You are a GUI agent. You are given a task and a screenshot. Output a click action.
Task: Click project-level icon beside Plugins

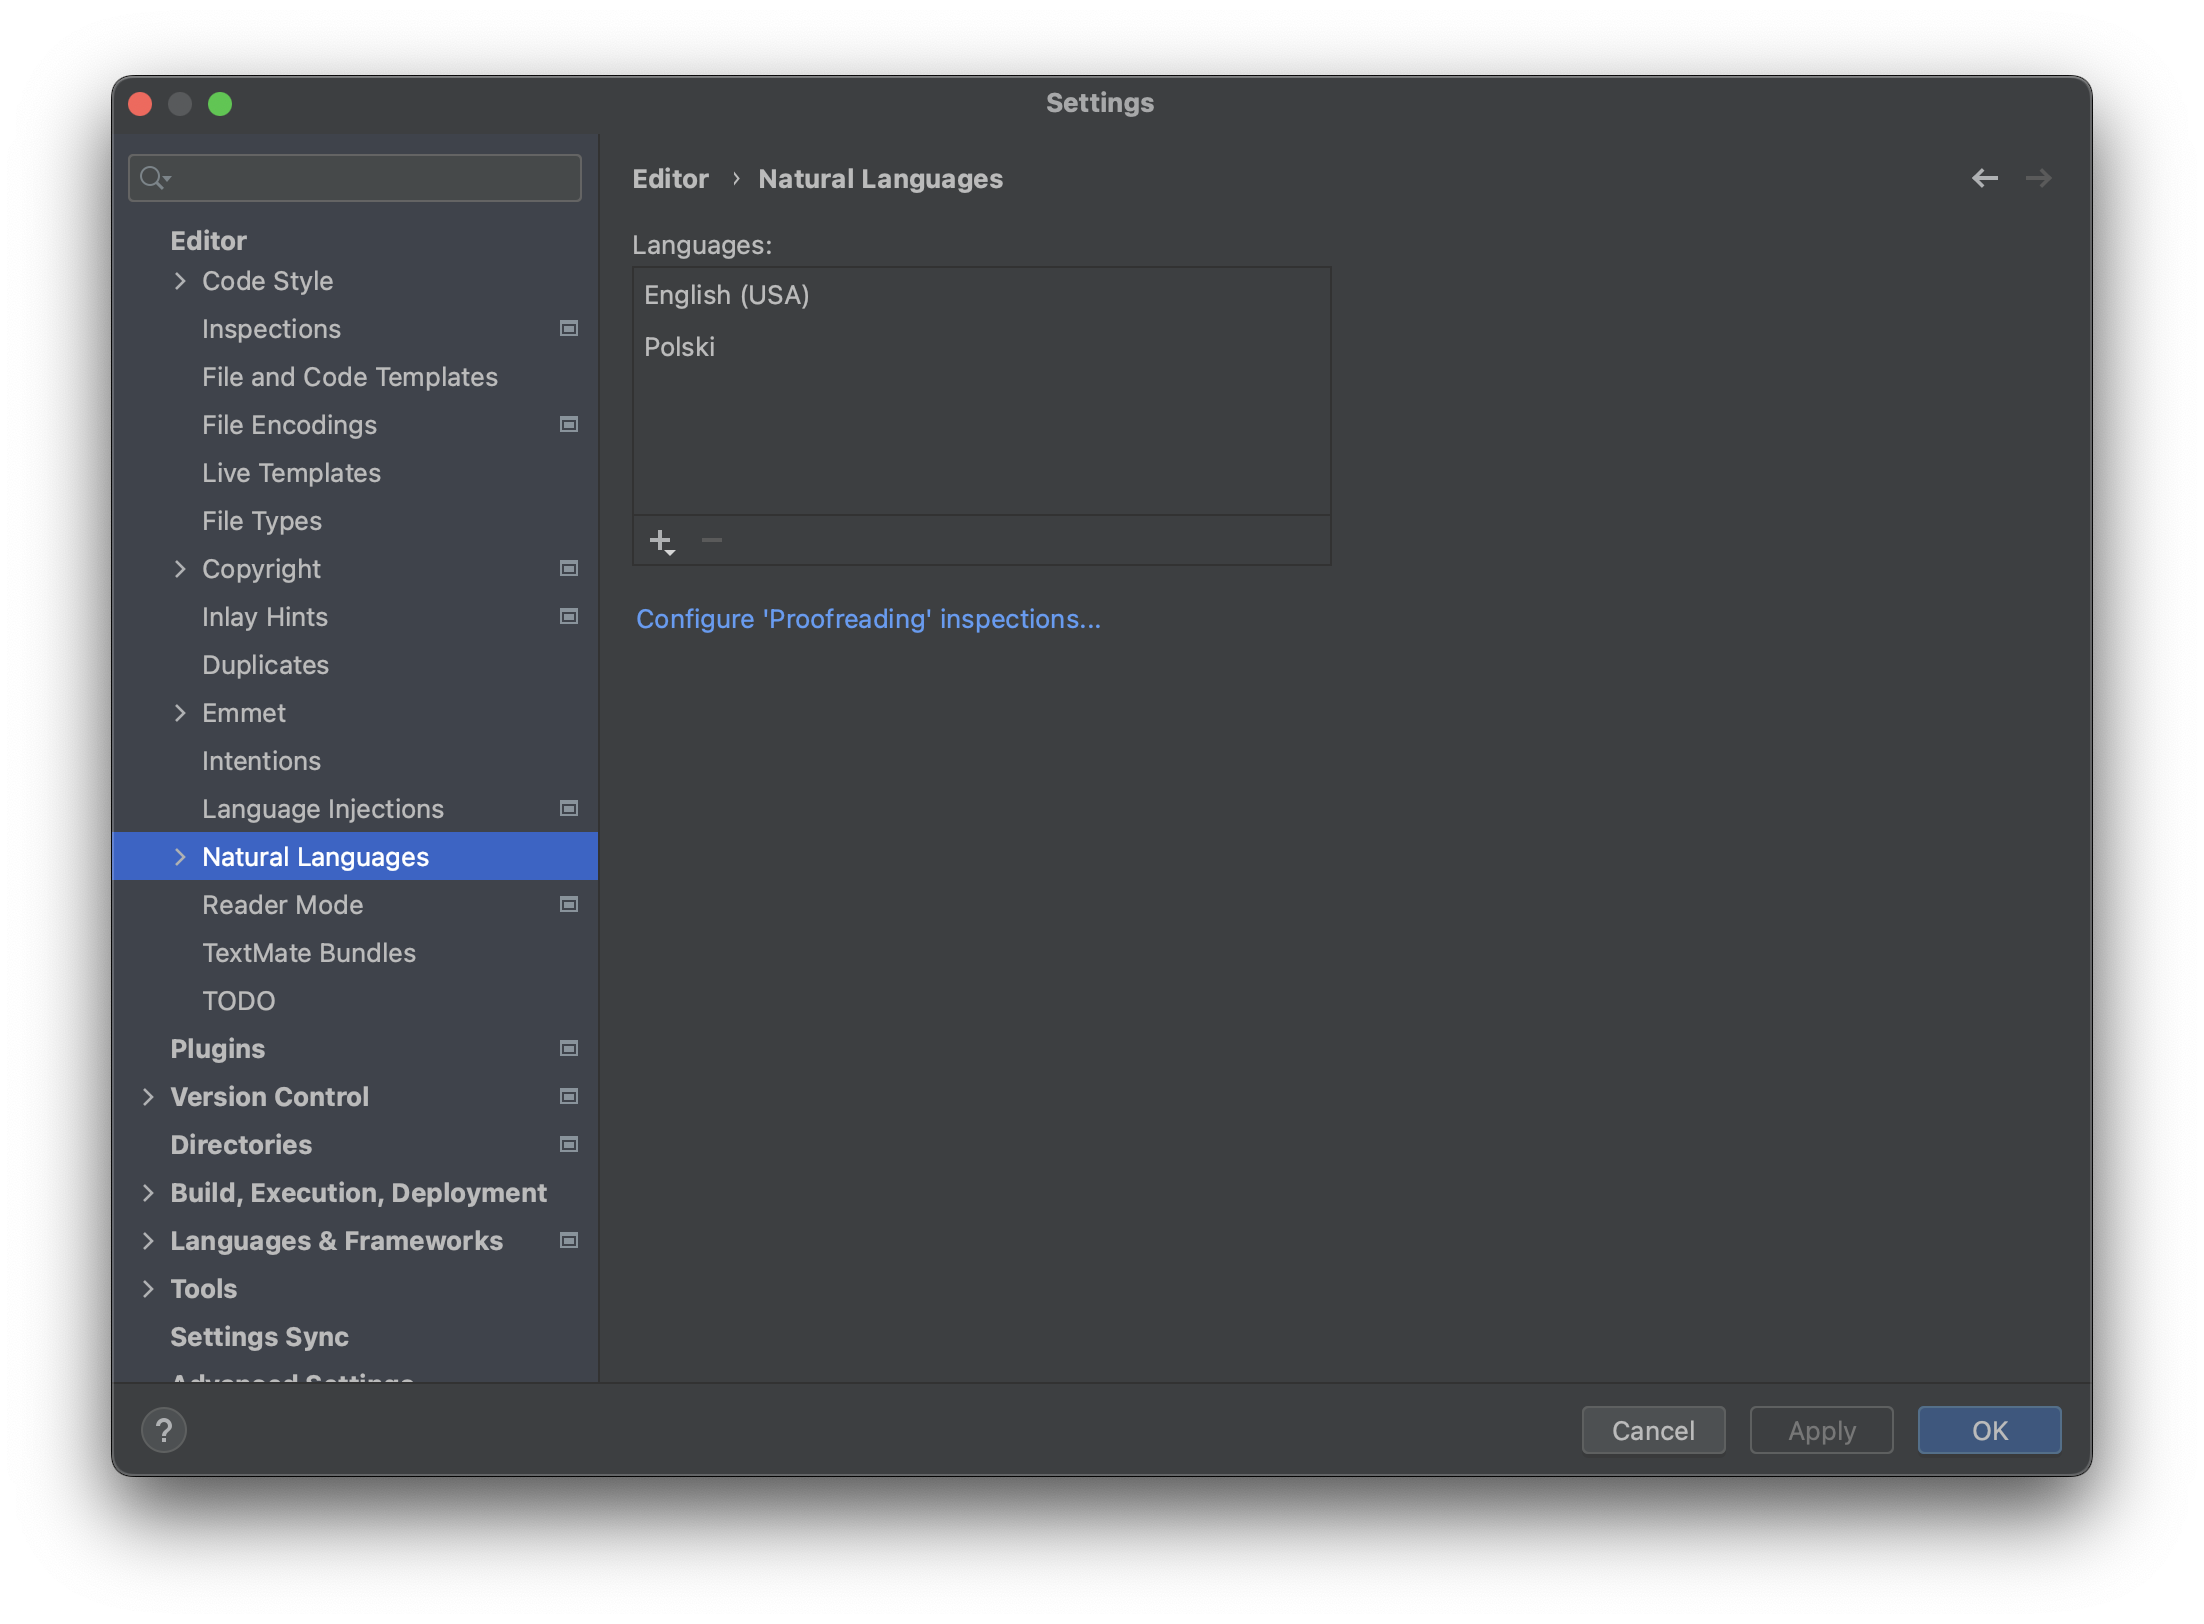click(x=569, y=1049)
